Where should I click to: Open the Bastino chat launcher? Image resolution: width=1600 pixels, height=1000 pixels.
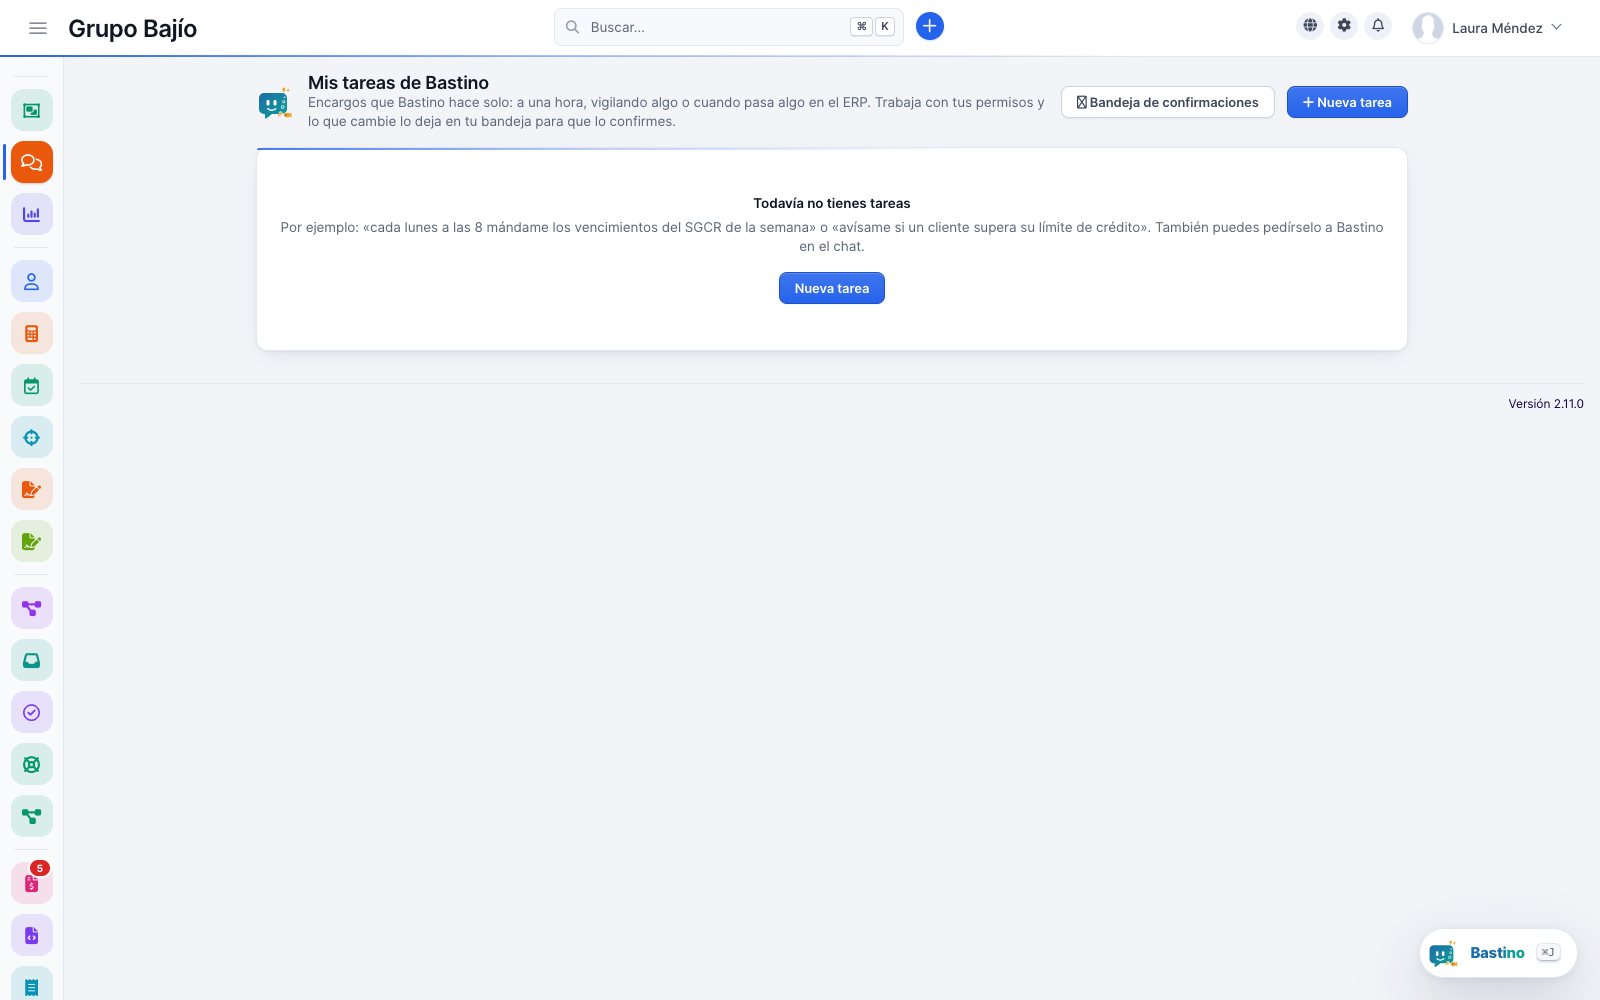coord(1498,953)
